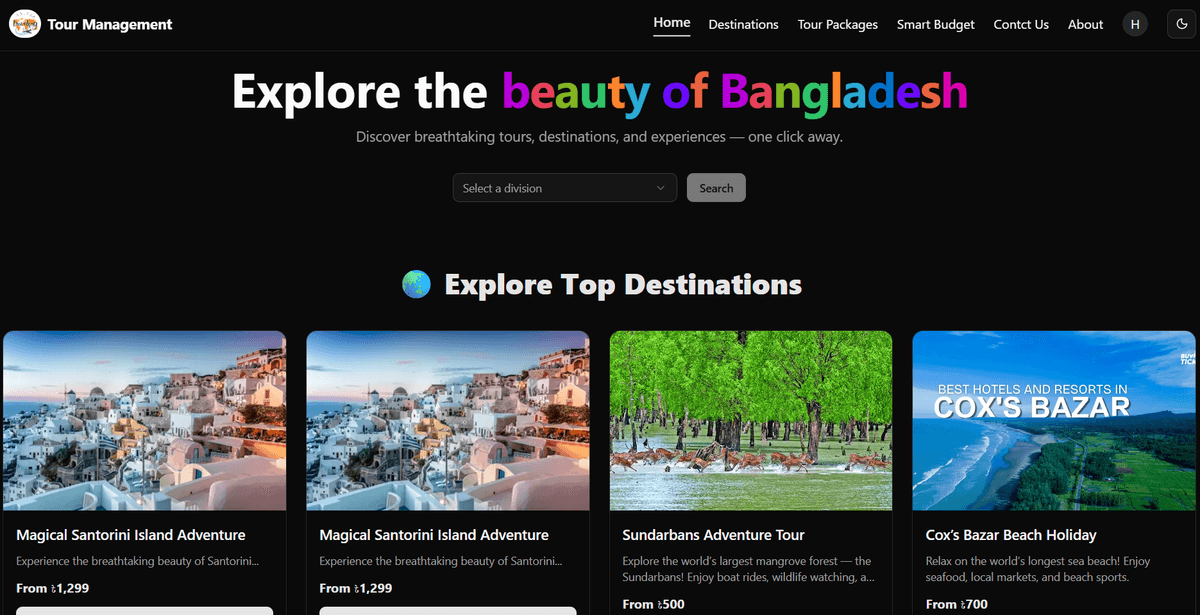The image size is (1200, 615).
Task: Select the first Santorini card image
Action: (145, 421)
